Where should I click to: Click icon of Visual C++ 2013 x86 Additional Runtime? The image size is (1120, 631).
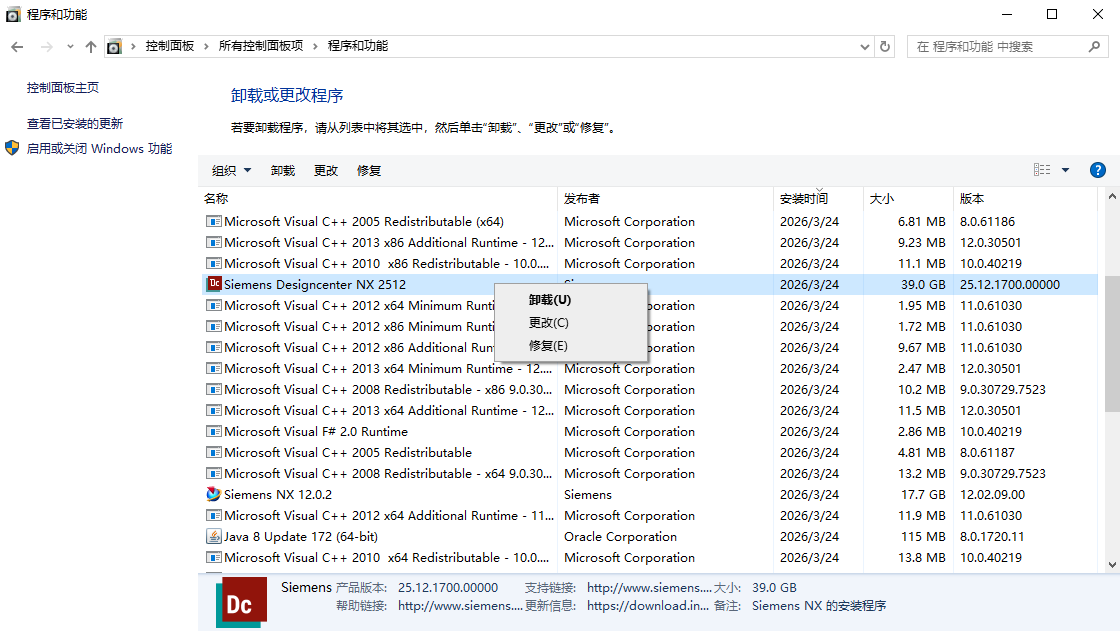pyautogui.click(x=214, y=242)
